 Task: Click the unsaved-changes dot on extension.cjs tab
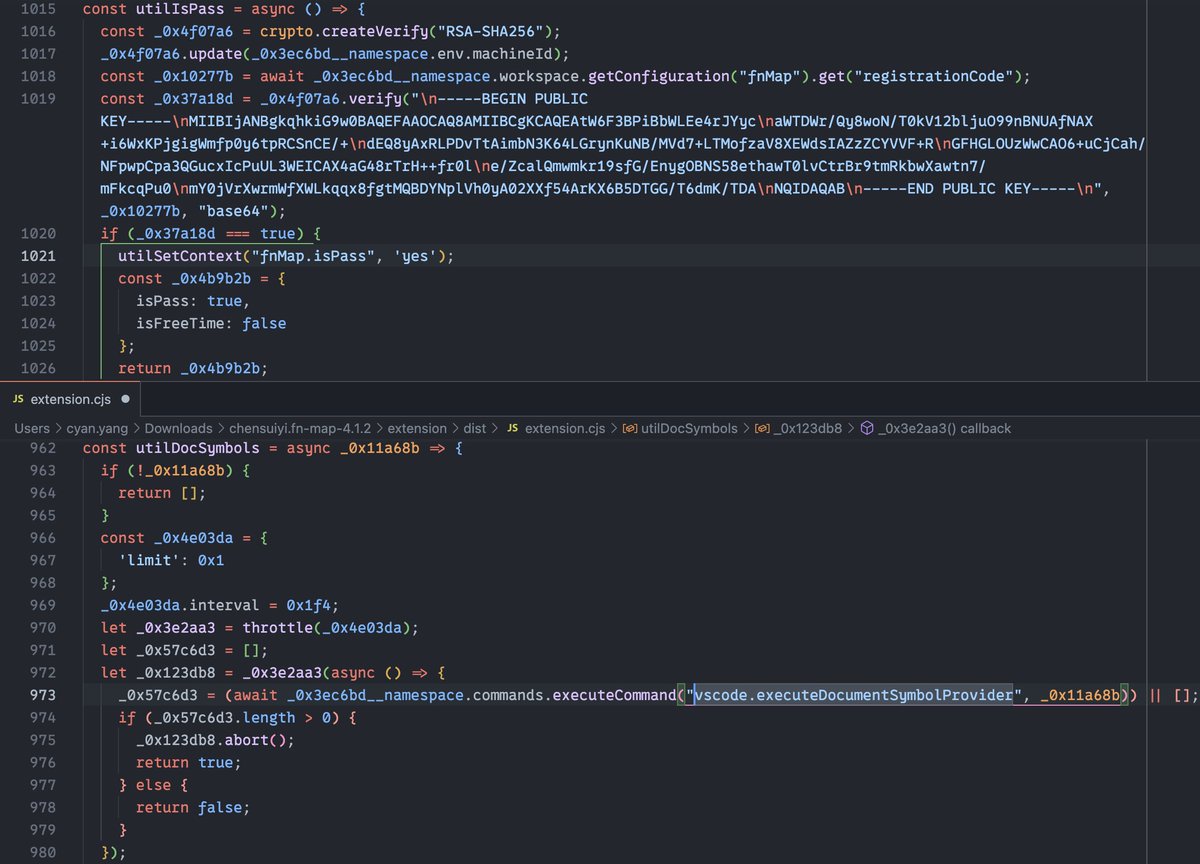click(x=125, y=399)
